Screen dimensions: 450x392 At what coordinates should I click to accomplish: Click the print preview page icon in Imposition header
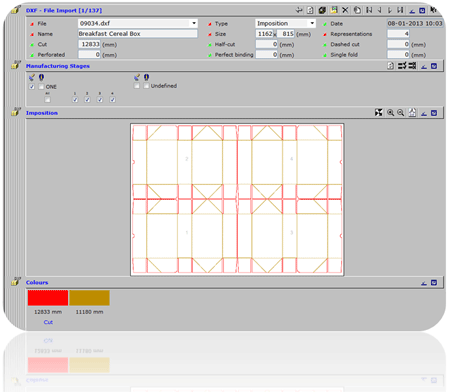(x=412, y=113)
